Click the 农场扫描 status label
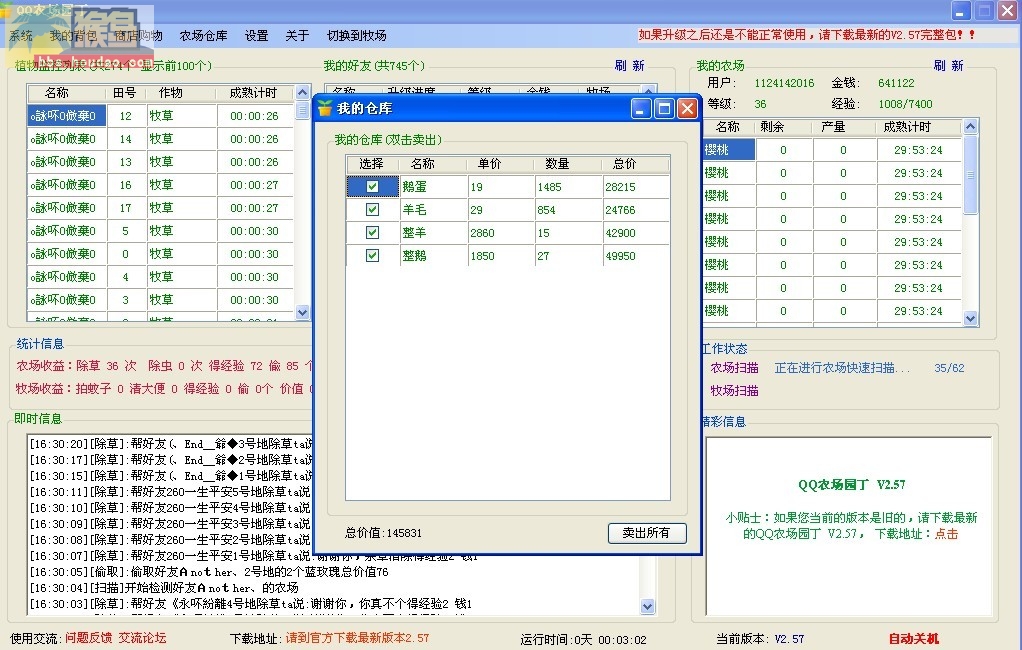 click(x=735, y=368)
